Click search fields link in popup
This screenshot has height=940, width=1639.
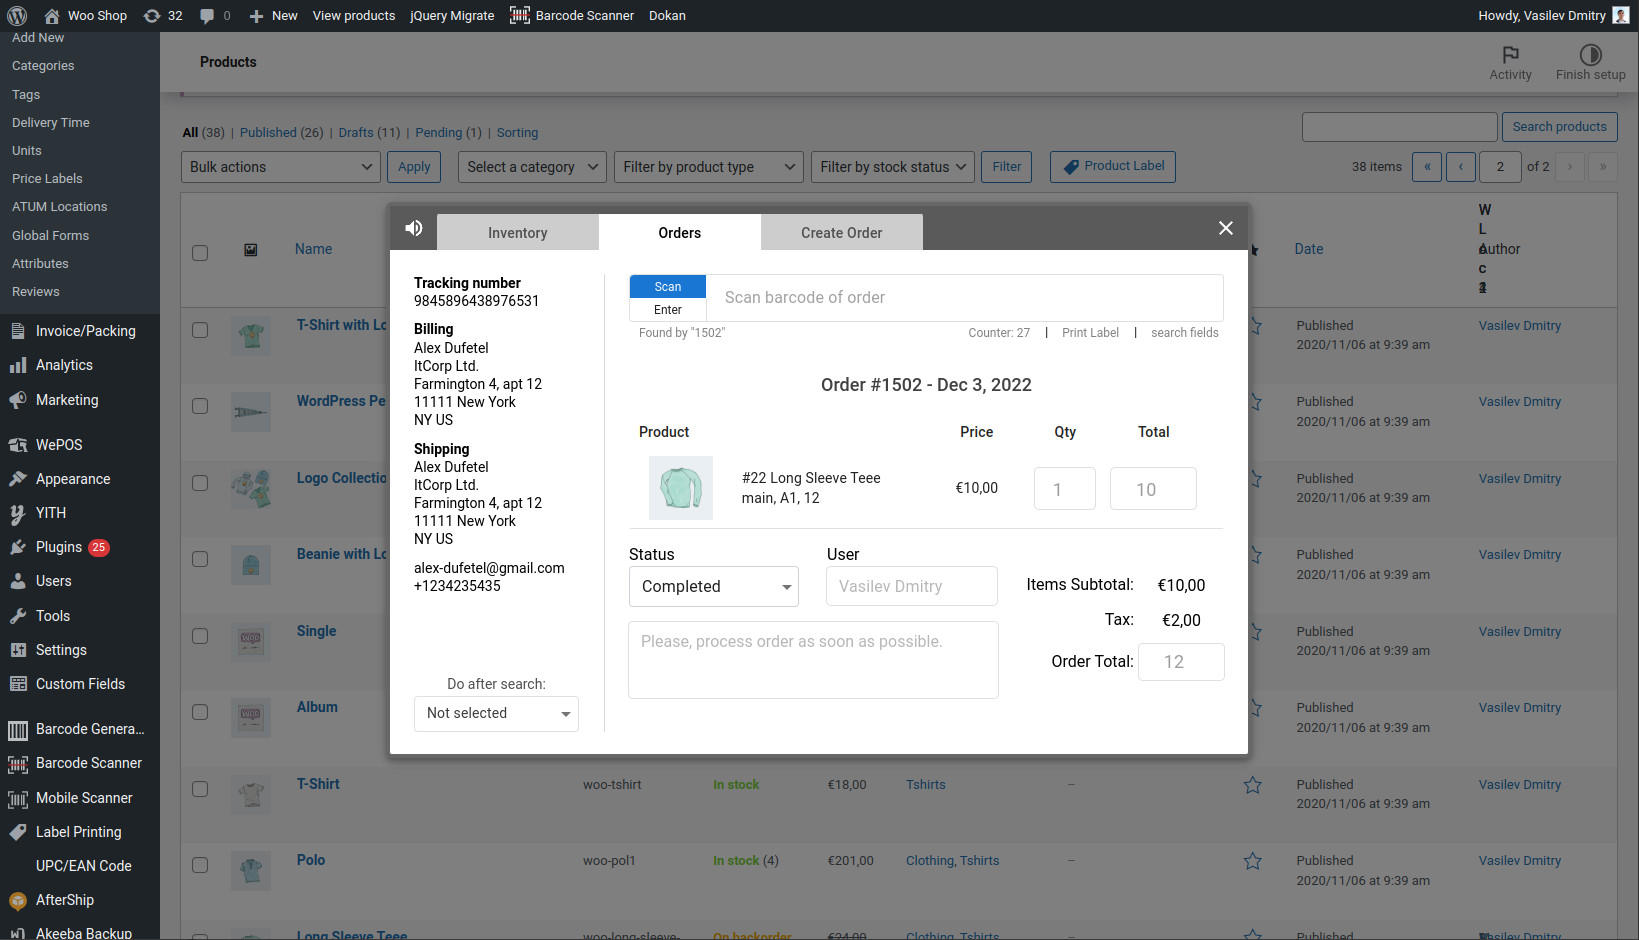(x=1184, y=333)
